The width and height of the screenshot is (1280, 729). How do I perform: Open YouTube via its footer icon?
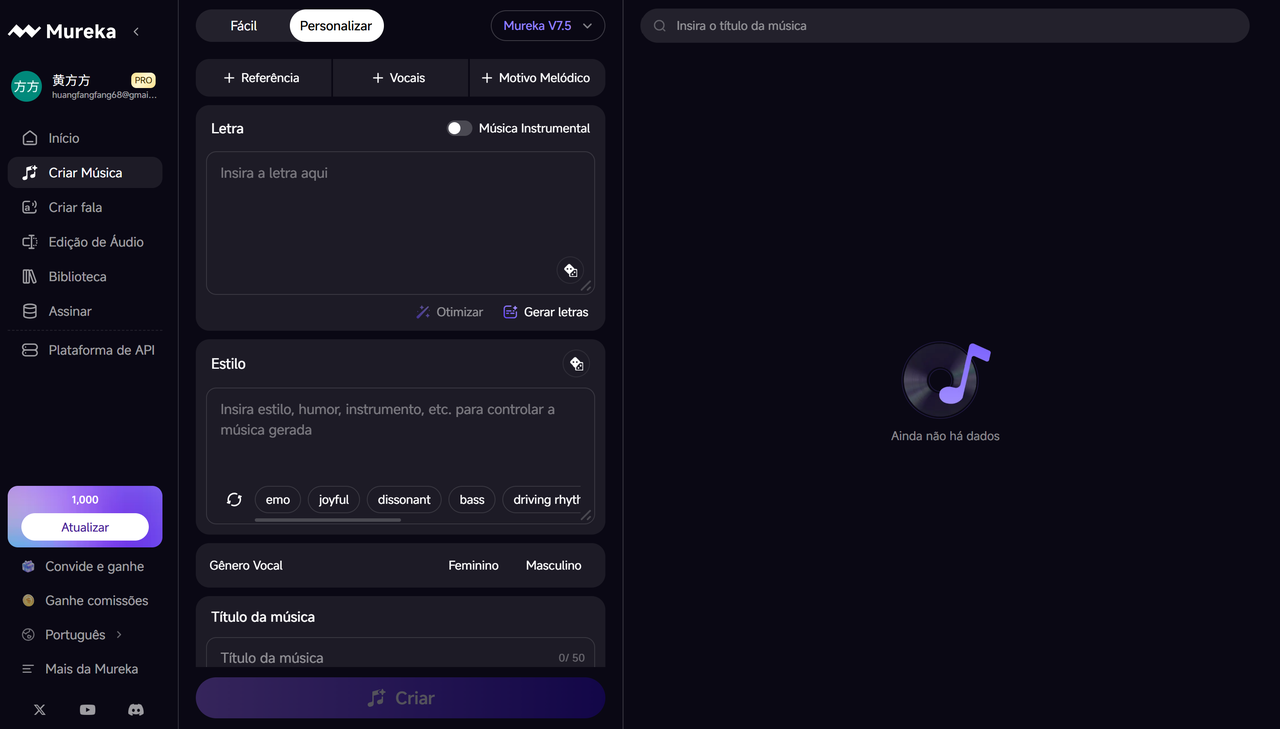(x=87, y=710)
